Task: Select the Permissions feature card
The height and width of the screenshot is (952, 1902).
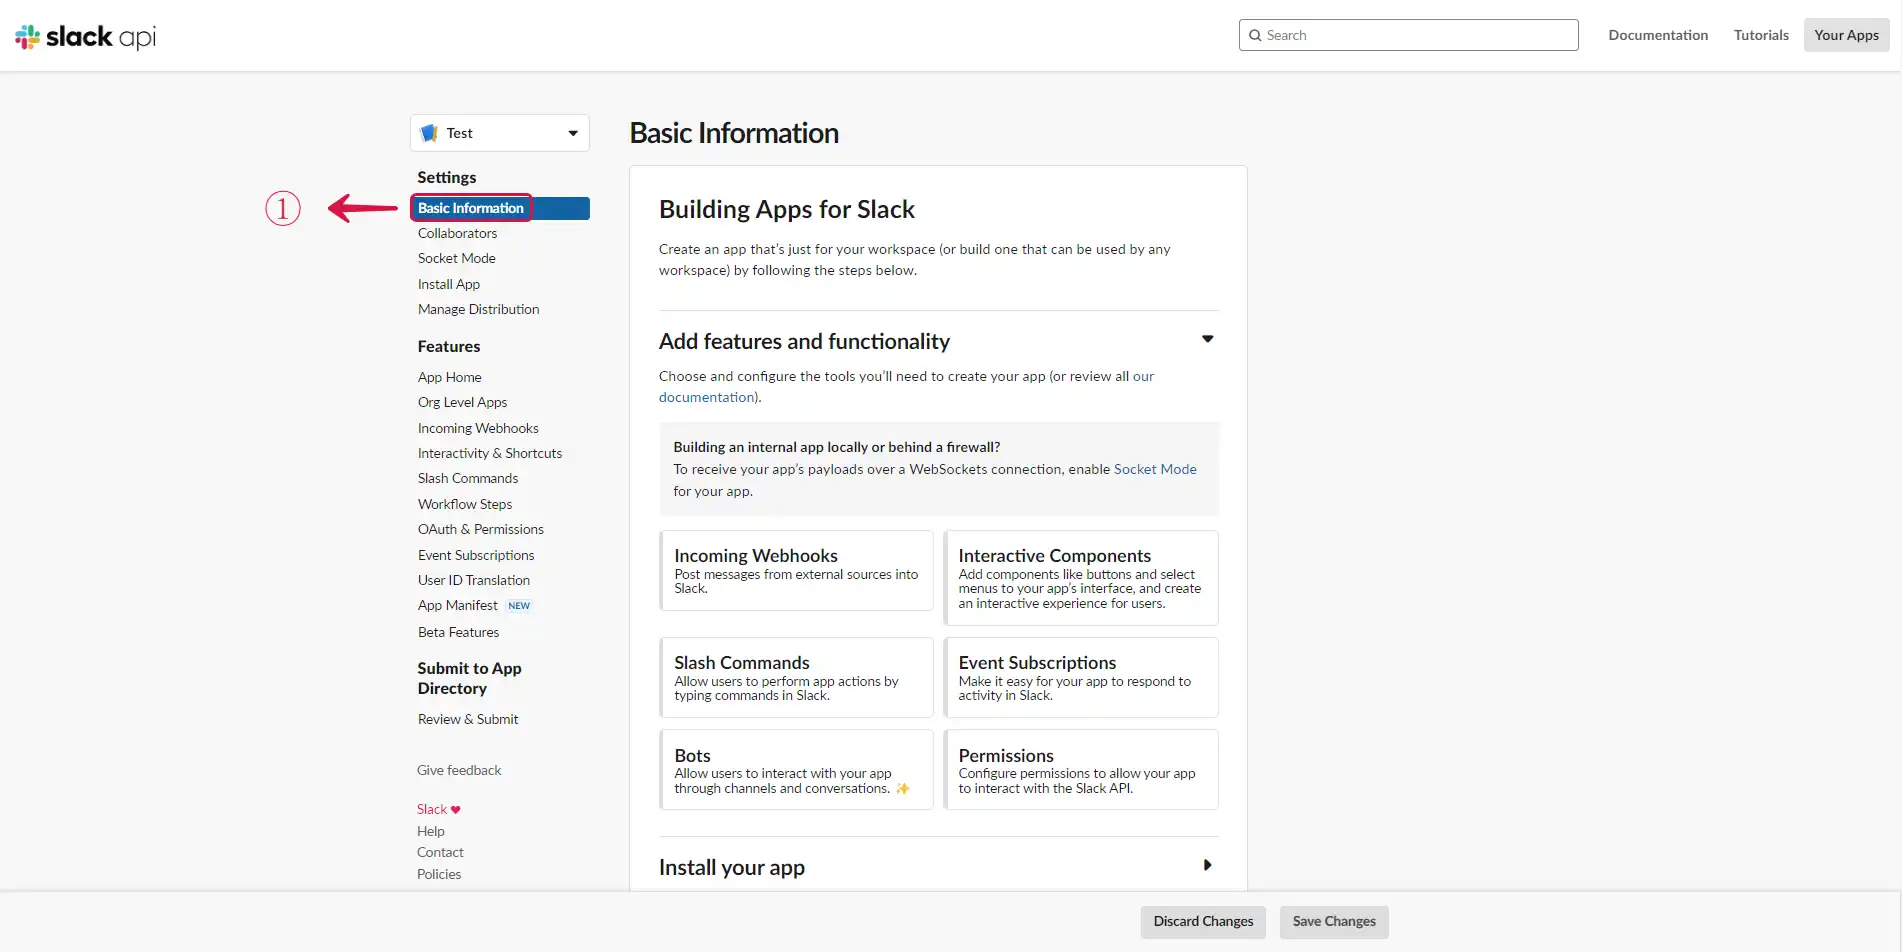Action: click(1081, 769)
